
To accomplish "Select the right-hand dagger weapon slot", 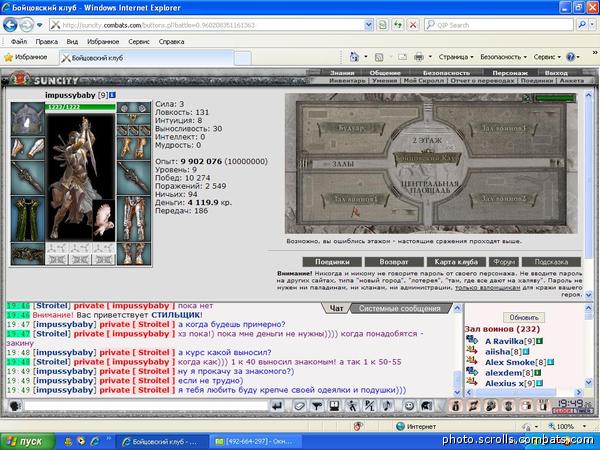I will 134,178.
